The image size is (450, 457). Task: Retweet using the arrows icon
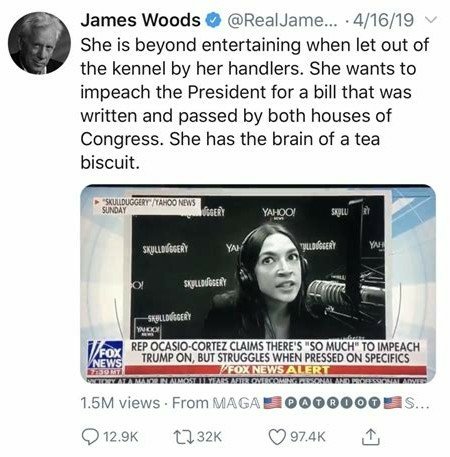point(184,437)
